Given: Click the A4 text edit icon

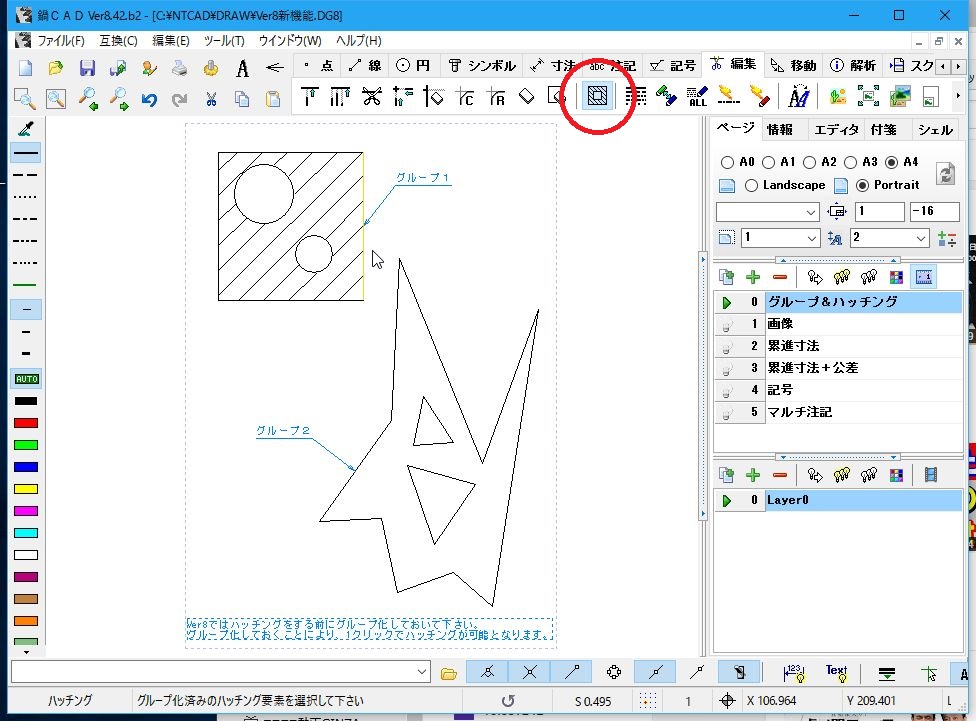Looking at the screenshot, I should (799, 97).
